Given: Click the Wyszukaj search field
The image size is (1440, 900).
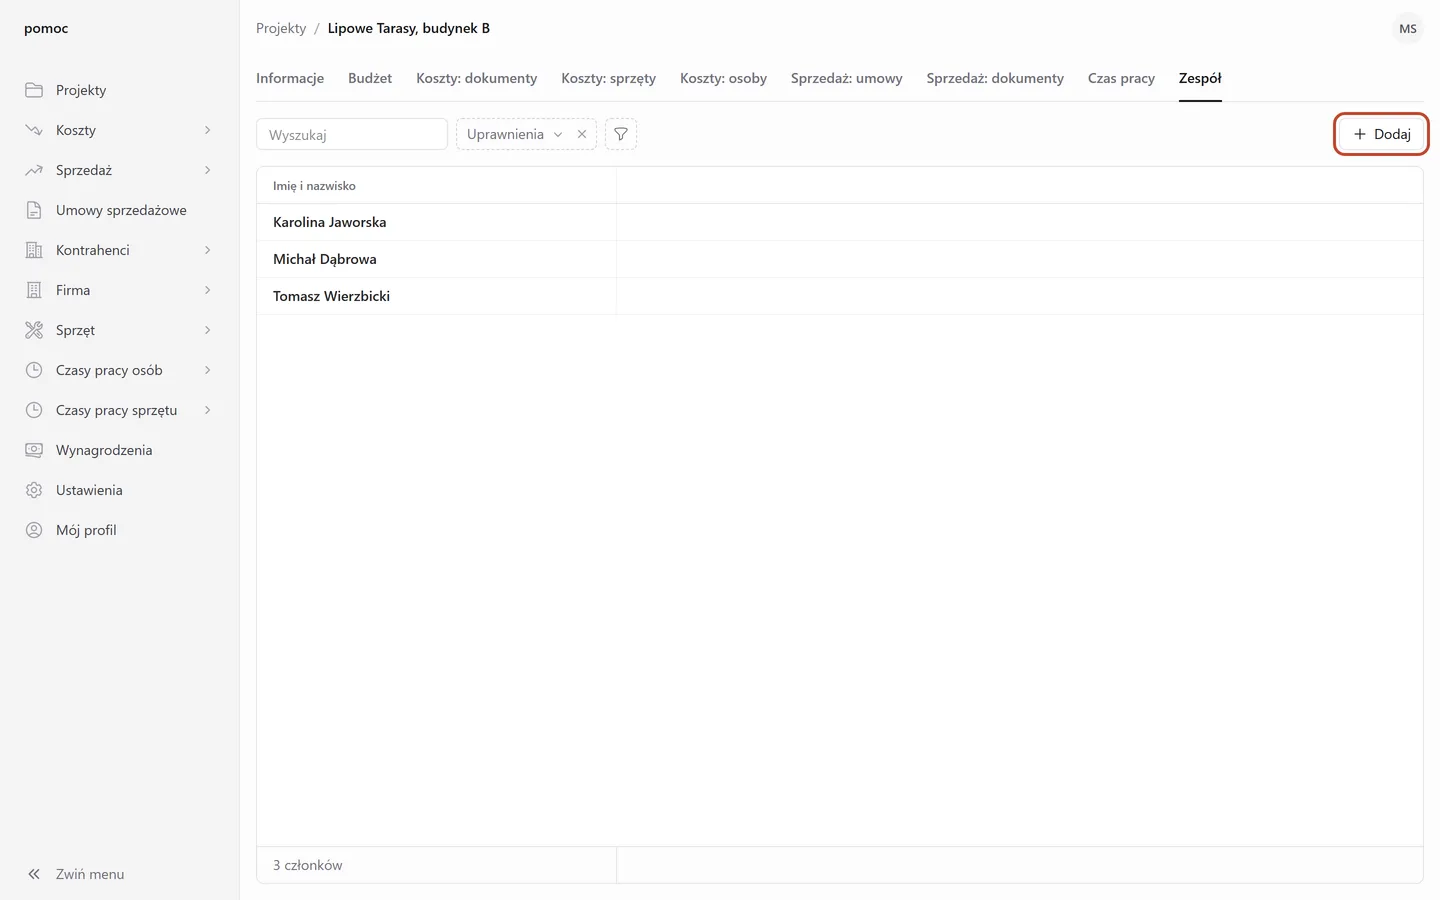Looking at the screenshot, I should [x=352, y=134].
